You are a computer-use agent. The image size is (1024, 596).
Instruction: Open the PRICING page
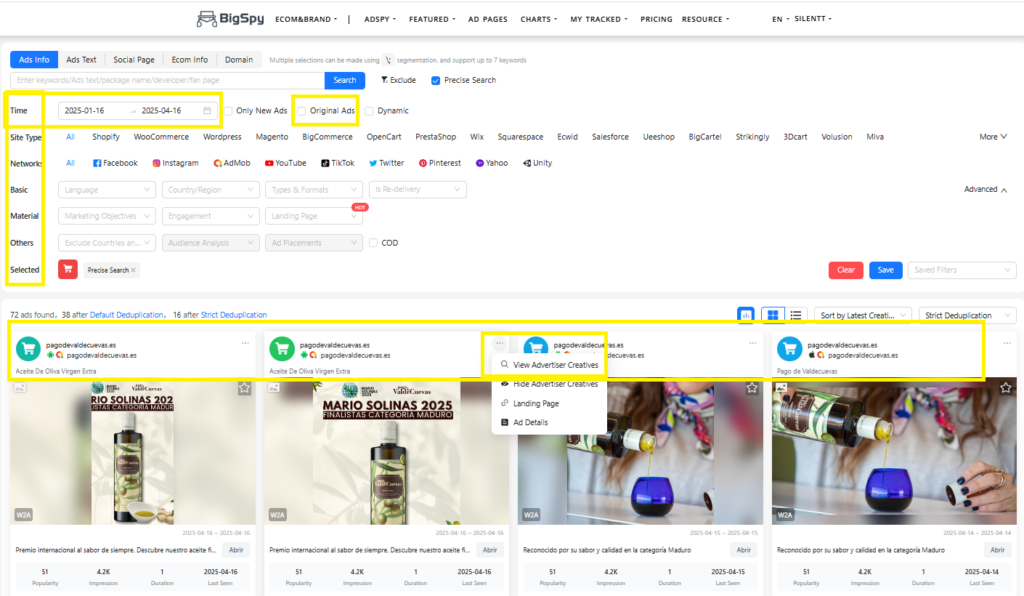tap(656, 19)
